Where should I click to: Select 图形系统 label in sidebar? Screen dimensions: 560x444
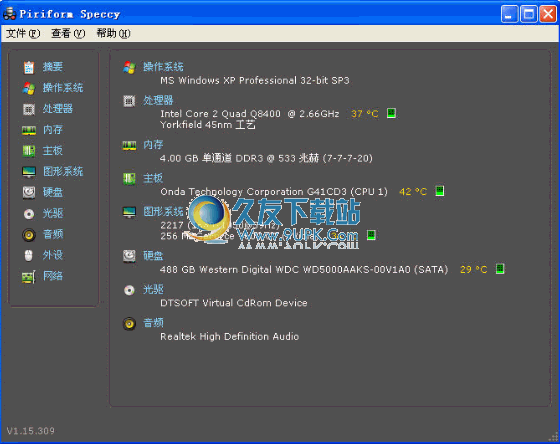[63, 171]
